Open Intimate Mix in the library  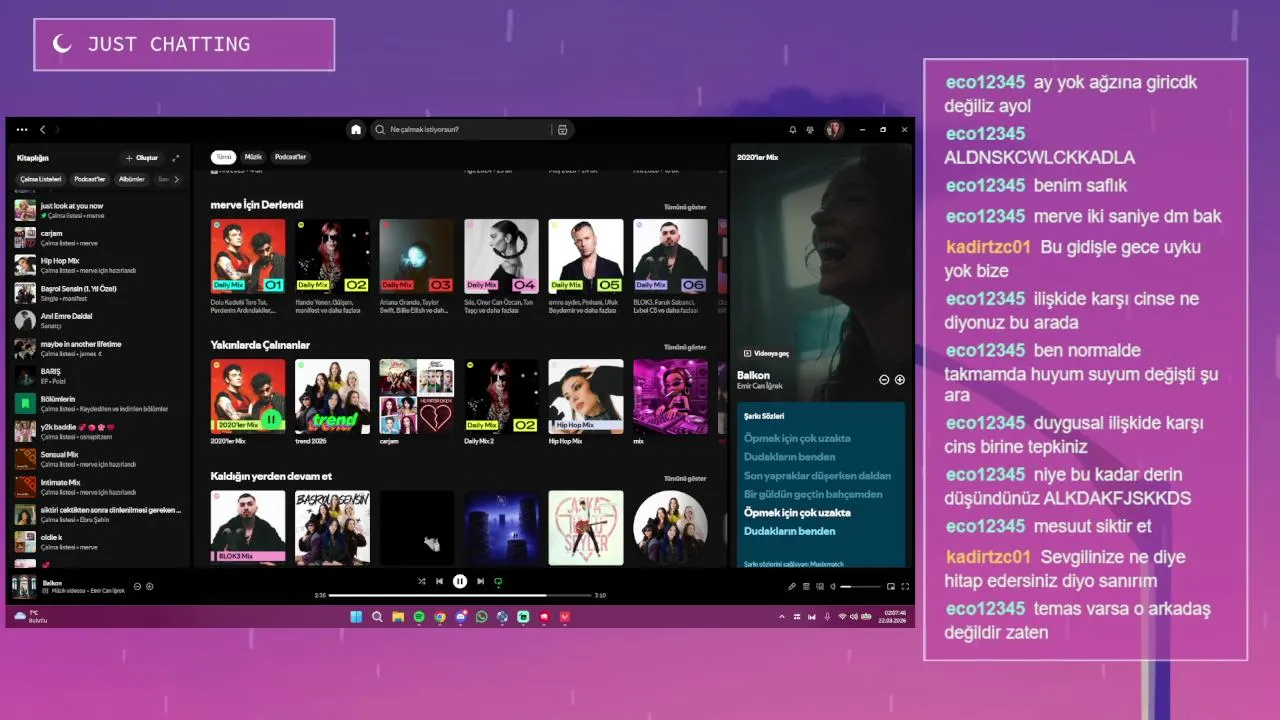point(100,487)
